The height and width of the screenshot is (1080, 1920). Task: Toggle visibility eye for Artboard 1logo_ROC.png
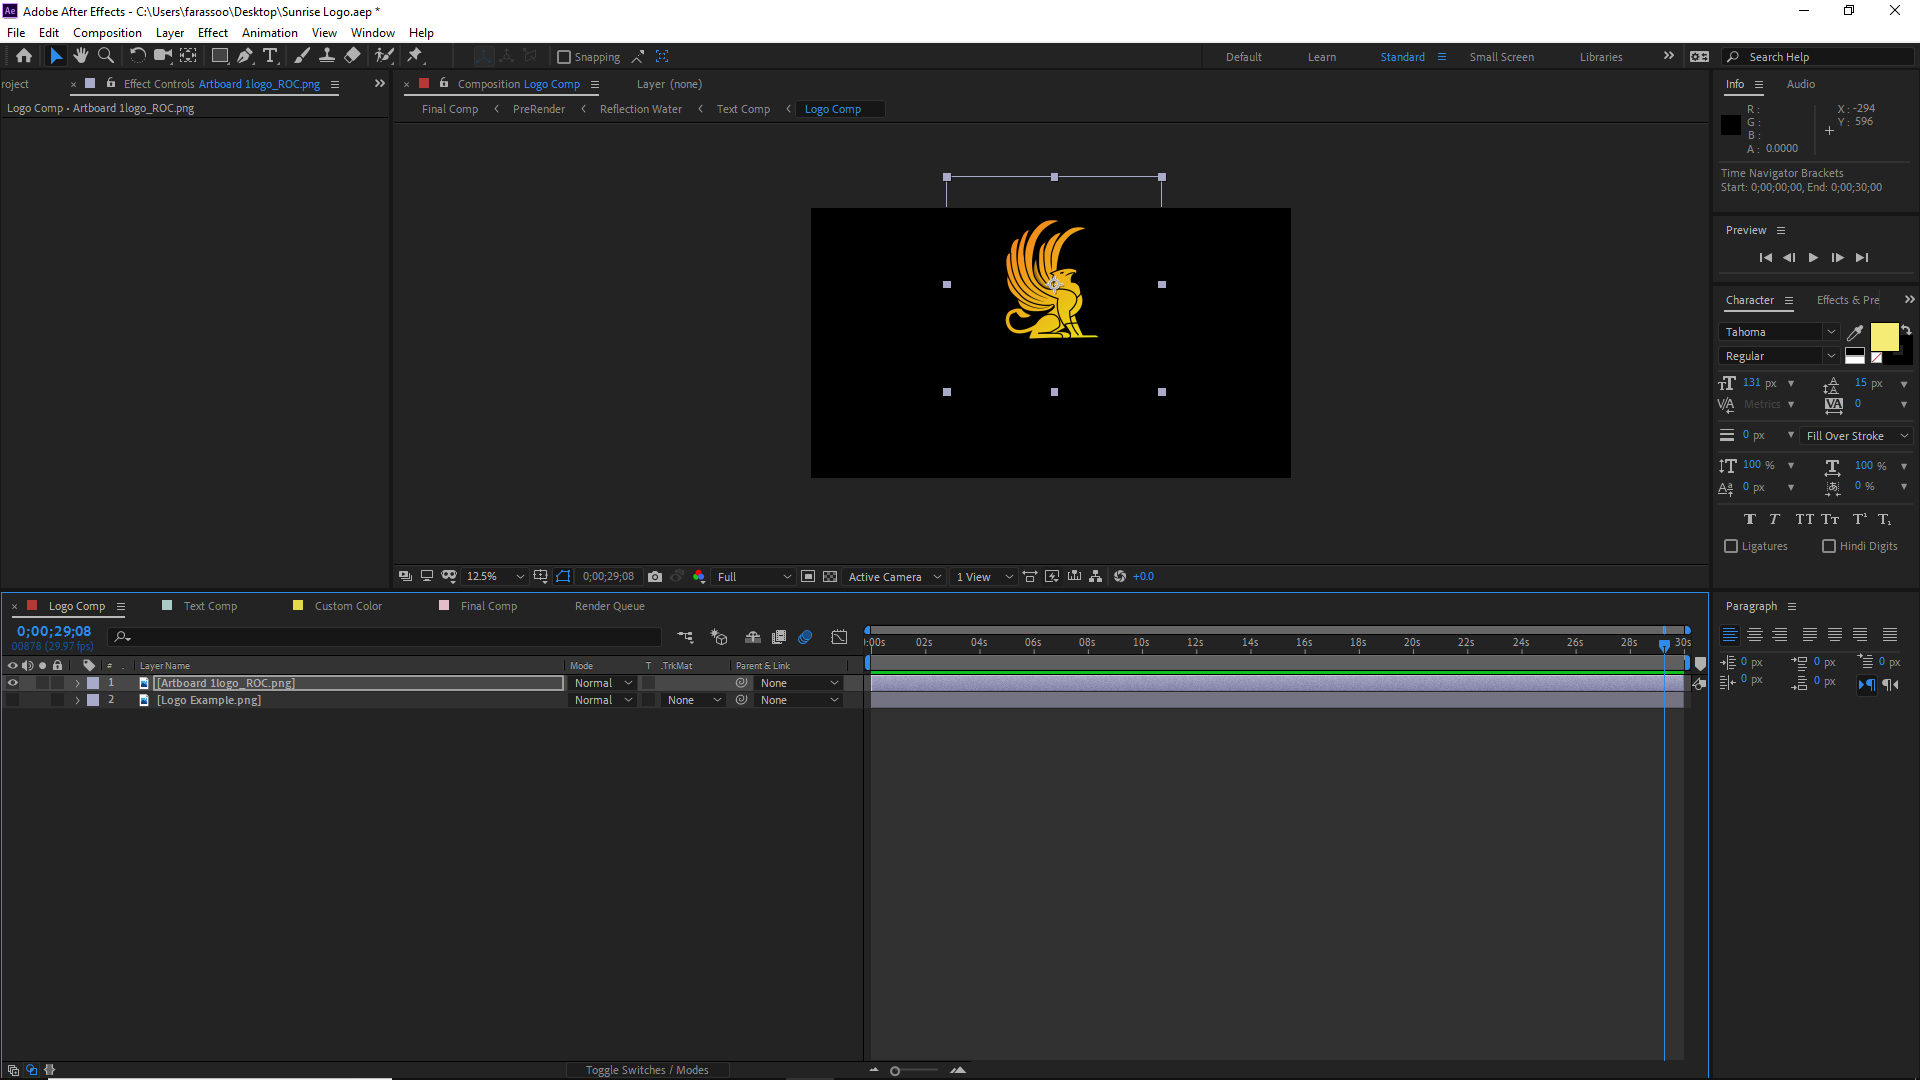click(x=12, y=683)
